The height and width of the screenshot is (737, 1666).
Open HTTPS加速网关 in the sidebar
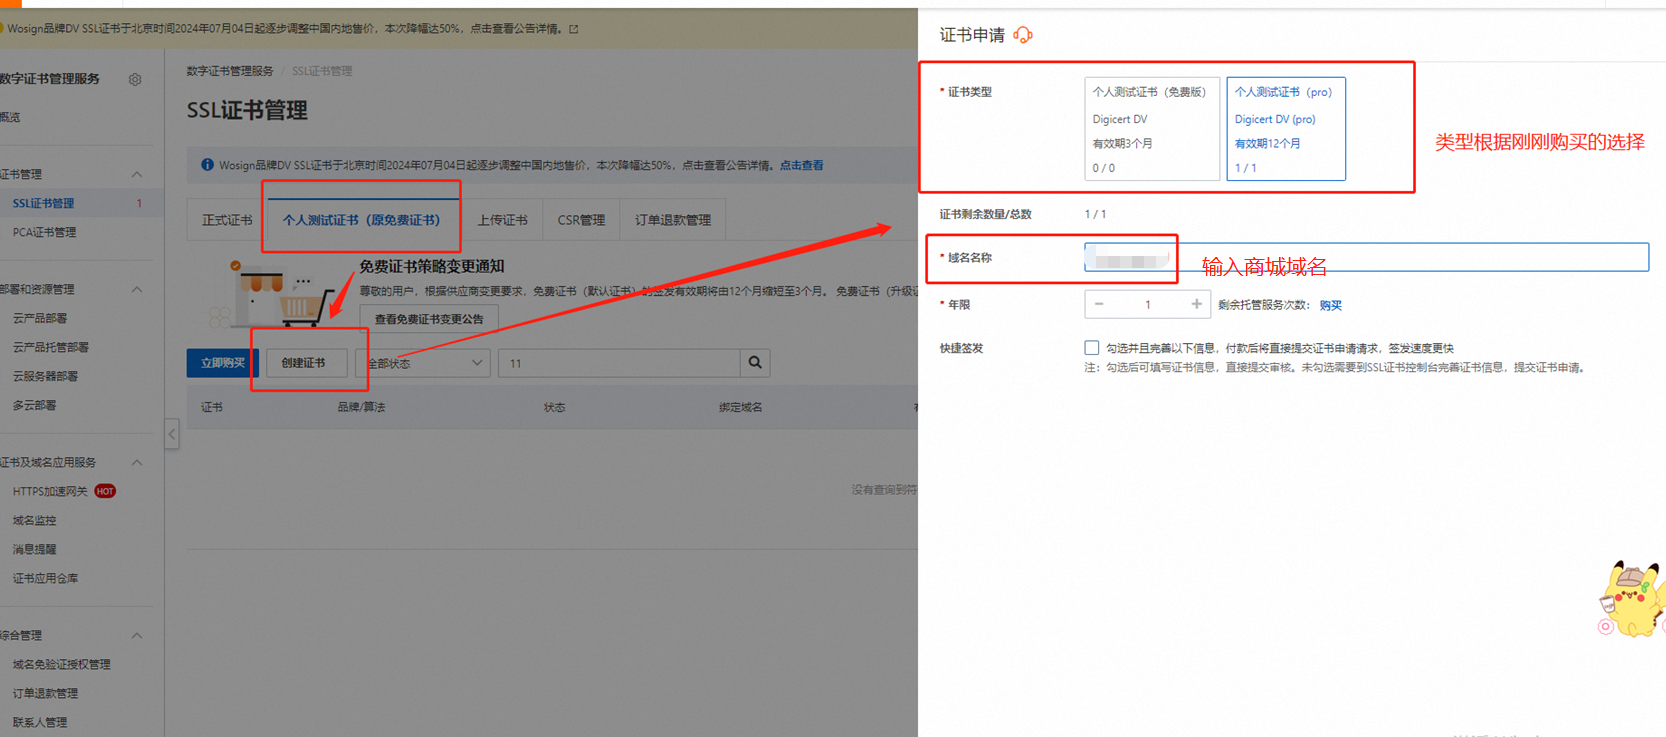click(50, 491)
